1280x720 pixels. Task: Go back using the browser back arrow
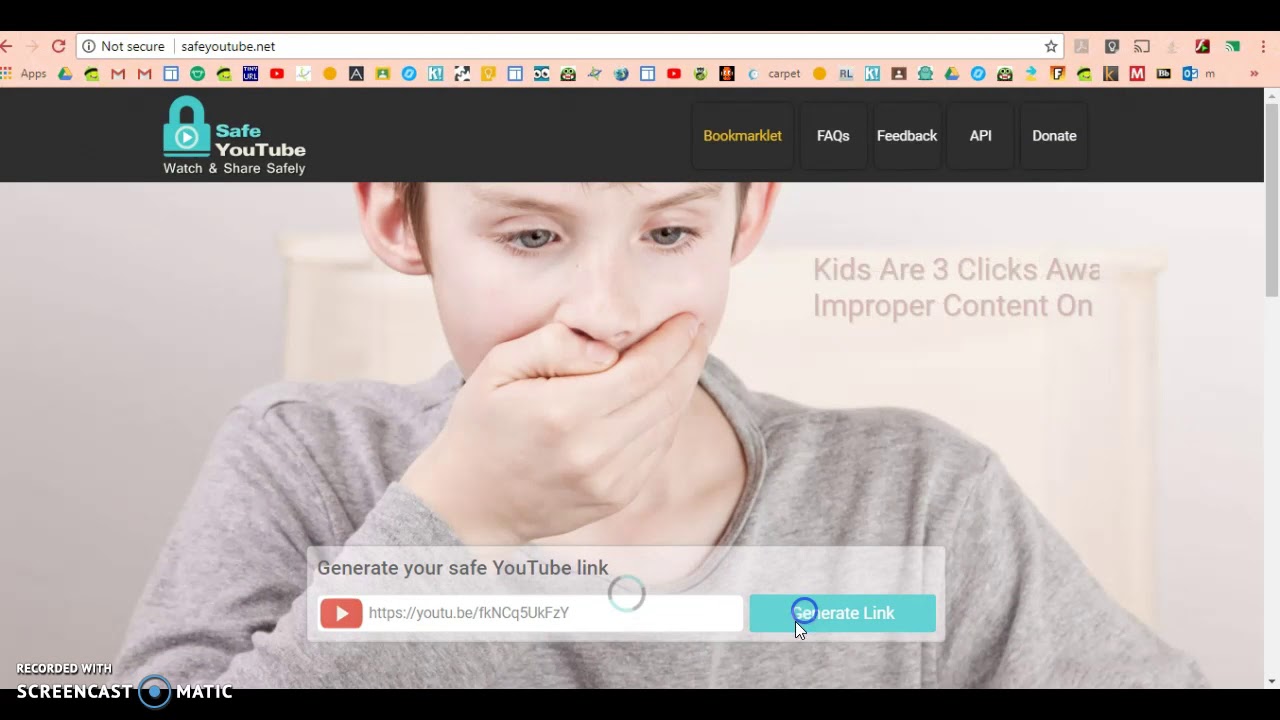[x=6, y=46]
